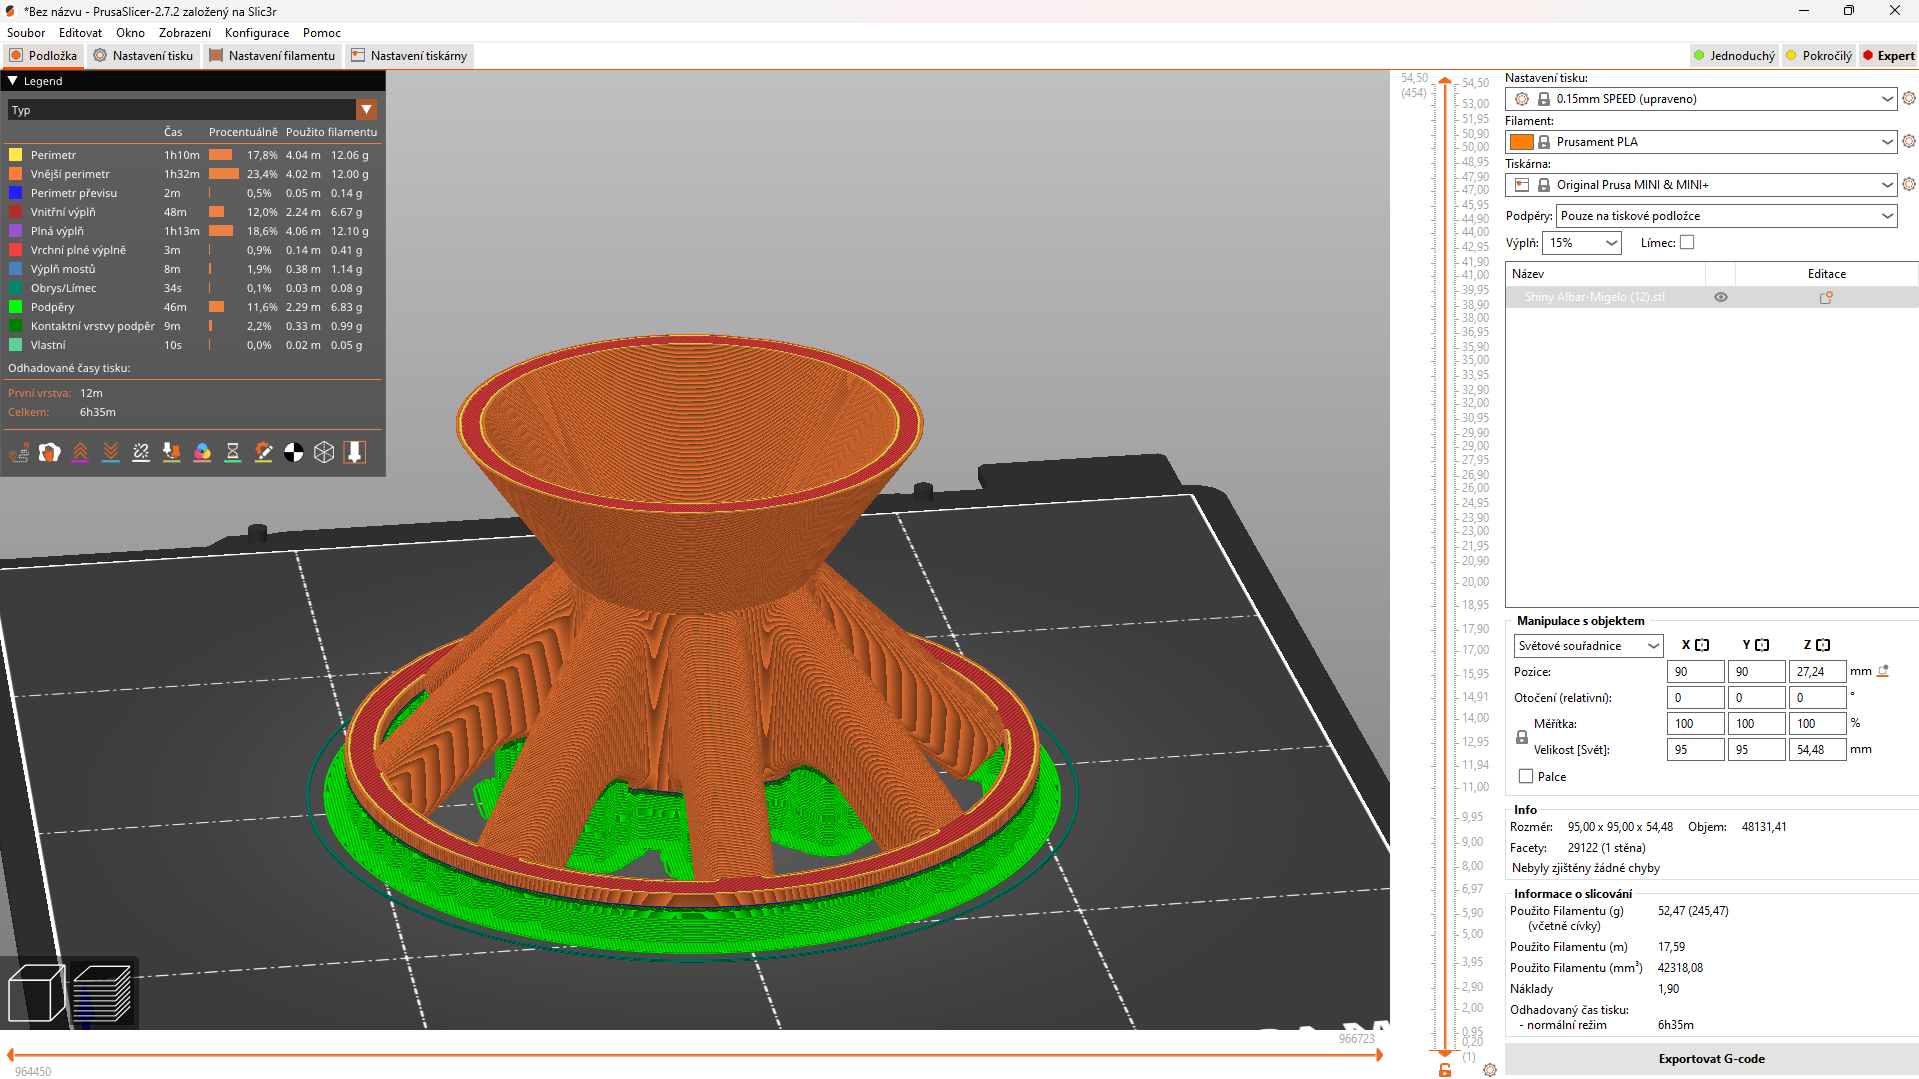
Task: Toggle custom G-code gear-pencil icon
Action: [x=264, y=453]
